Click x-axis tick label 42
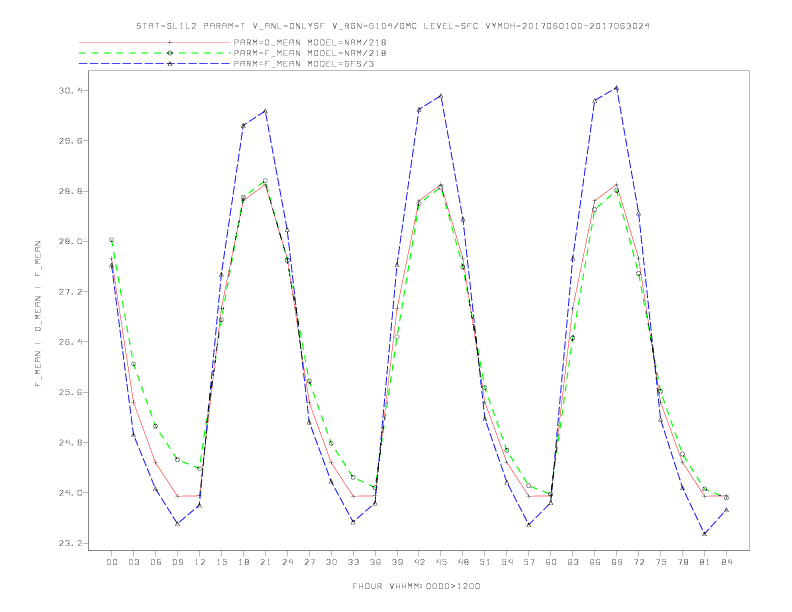Image resolution: width=792 pixels, height=612 pixels. pyautogui.click(x=419, y=562)
